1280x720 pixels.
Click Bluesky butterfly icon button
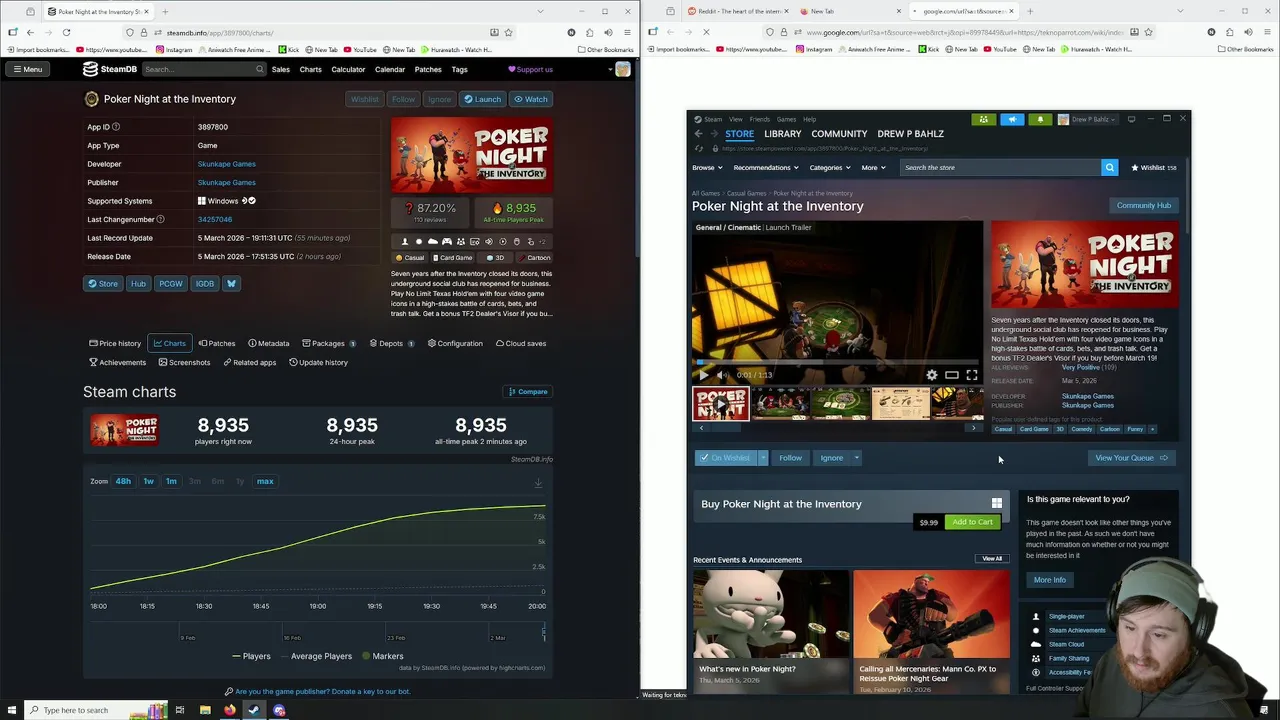[231, 283]
